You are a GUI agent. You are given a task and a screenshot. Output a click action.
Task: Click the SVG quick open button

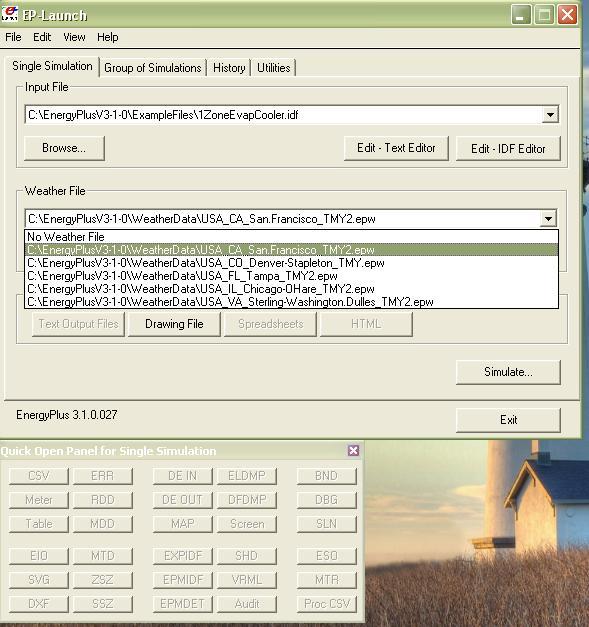pyautogui.click(x=39, y=580)
